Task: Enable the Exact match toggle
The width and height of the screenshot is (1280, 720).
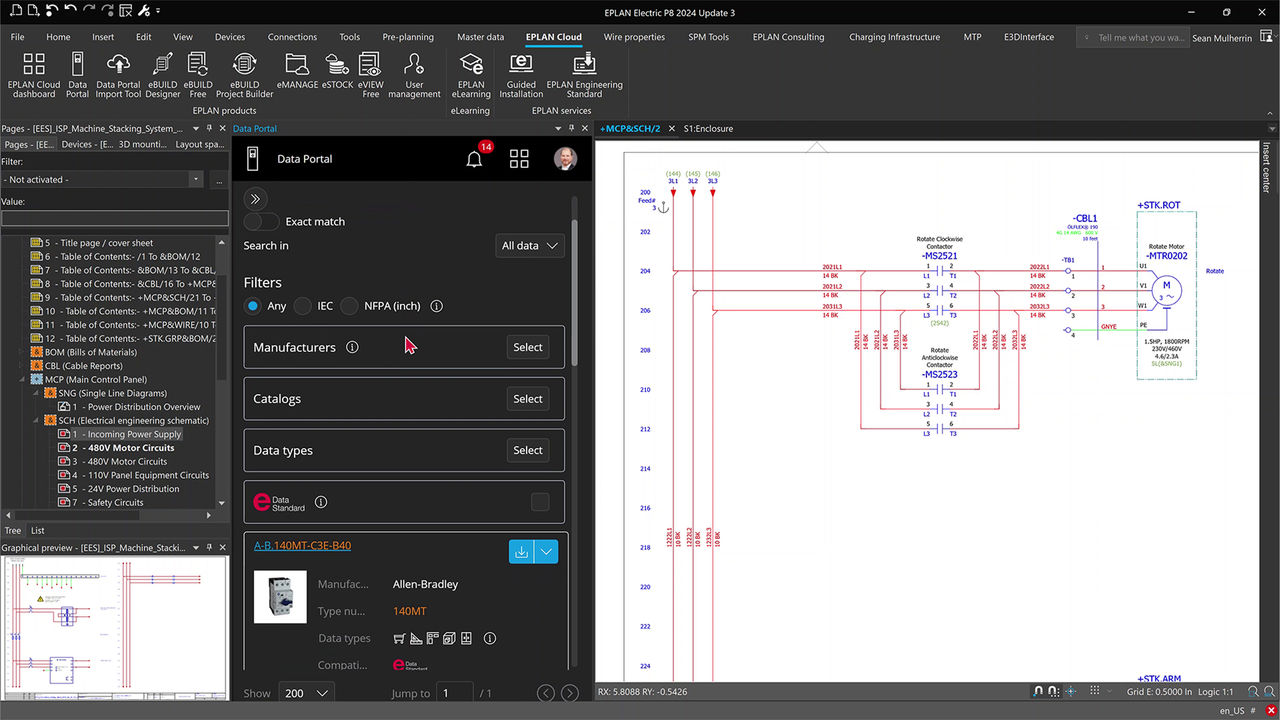Action: coord(261,221)
